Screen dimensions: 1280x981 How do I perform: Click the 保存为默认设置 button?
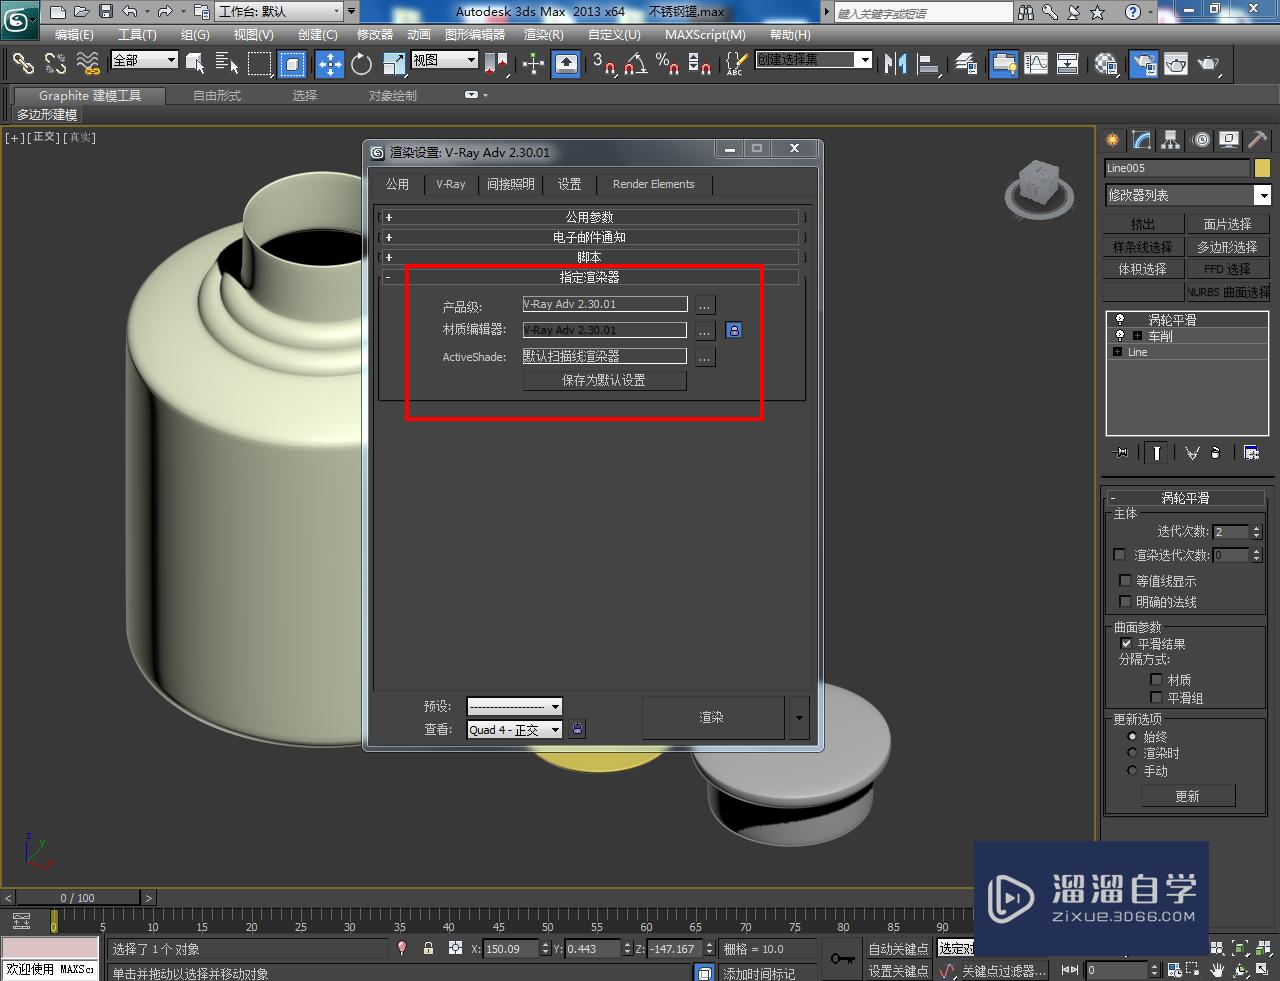click(x=604, y=380)
